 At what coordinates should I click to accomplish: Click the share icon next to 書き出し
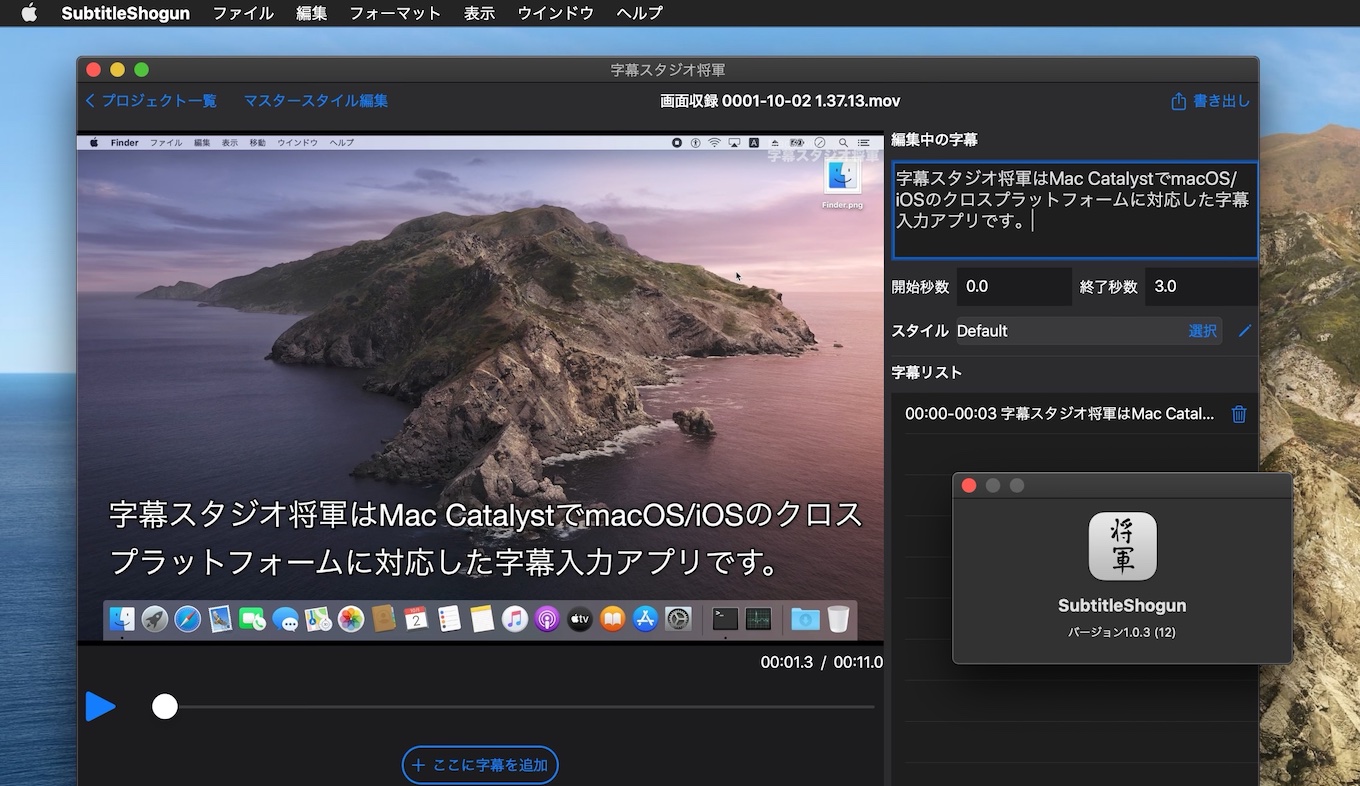pyautogui.click(x=1178, y=101)
